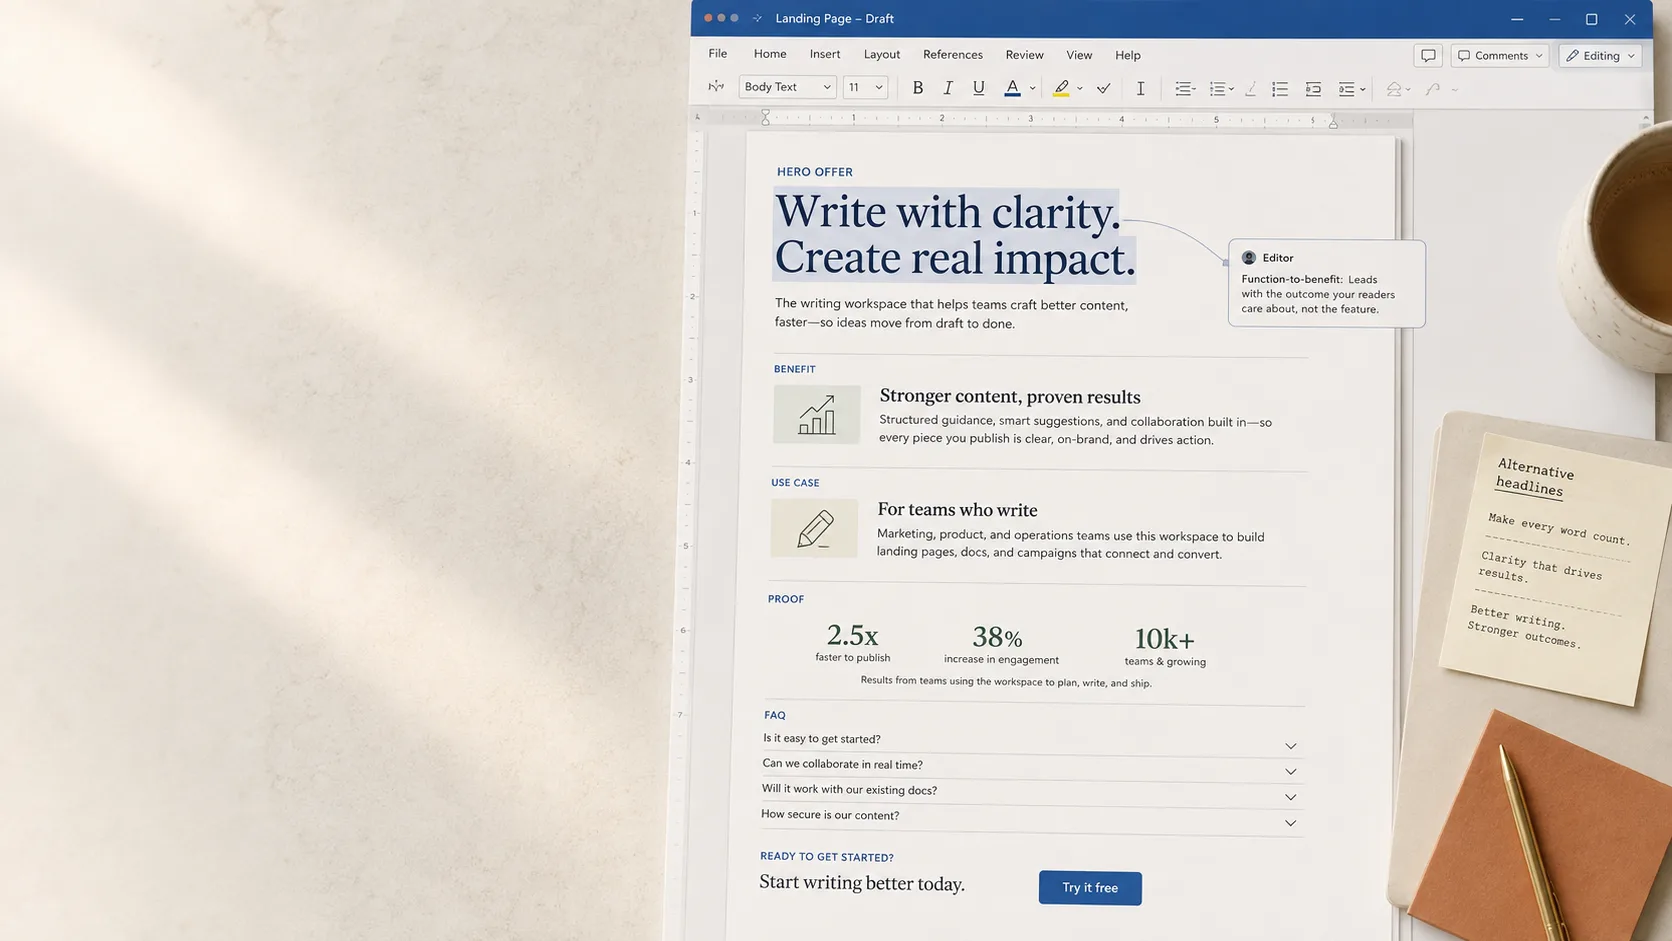The image size is (1672, 941).
Task: Click the app icon beside the Landing Page title
Action: point(757,18)
